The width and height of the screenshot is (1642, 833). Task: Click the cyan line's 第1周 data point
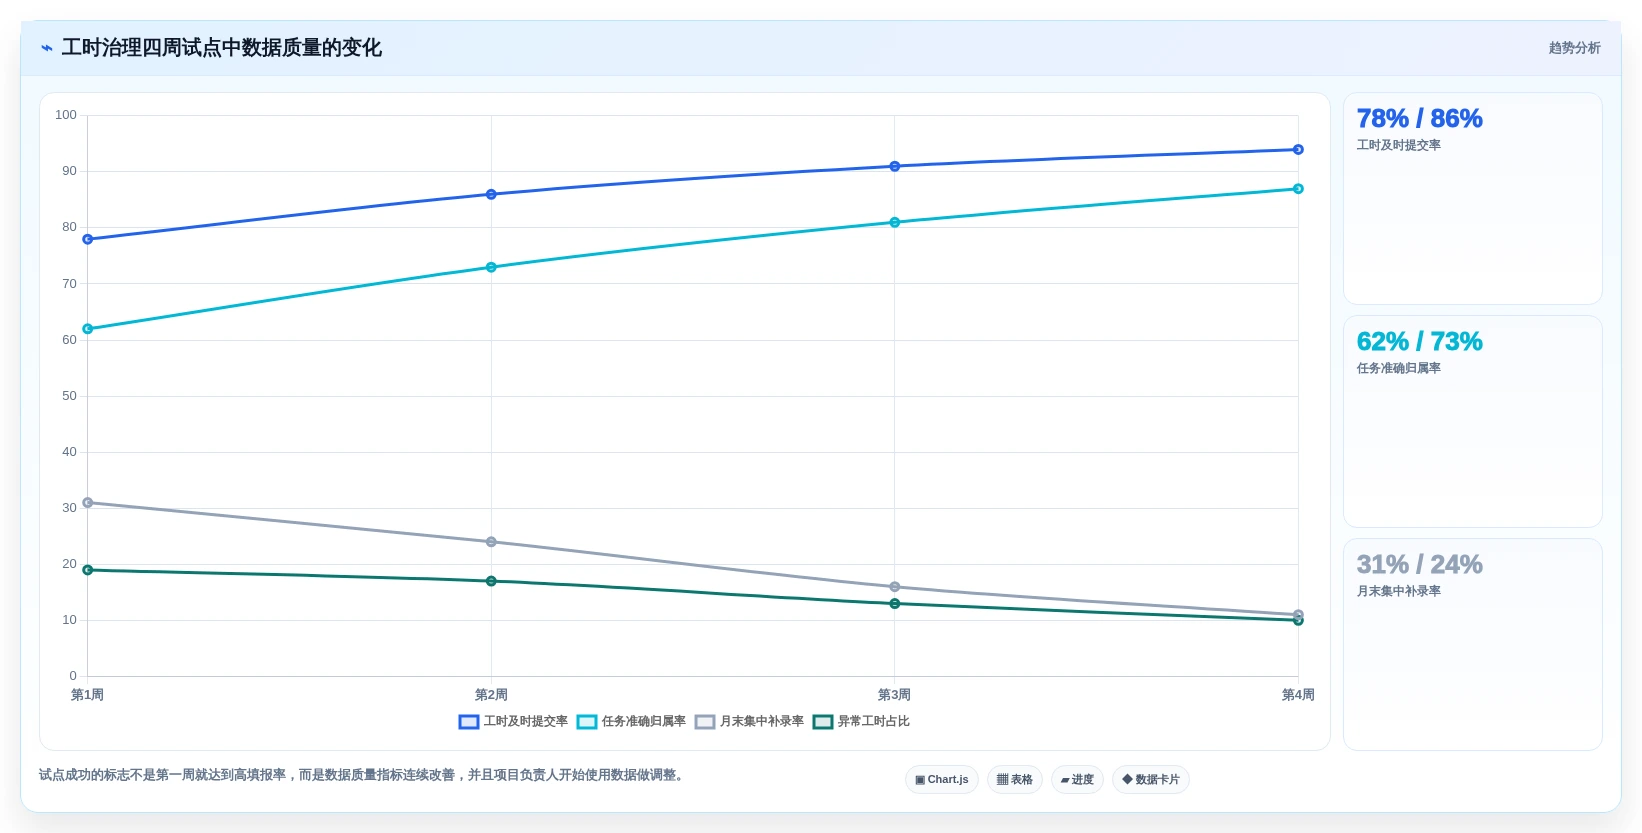coord(88,329)
